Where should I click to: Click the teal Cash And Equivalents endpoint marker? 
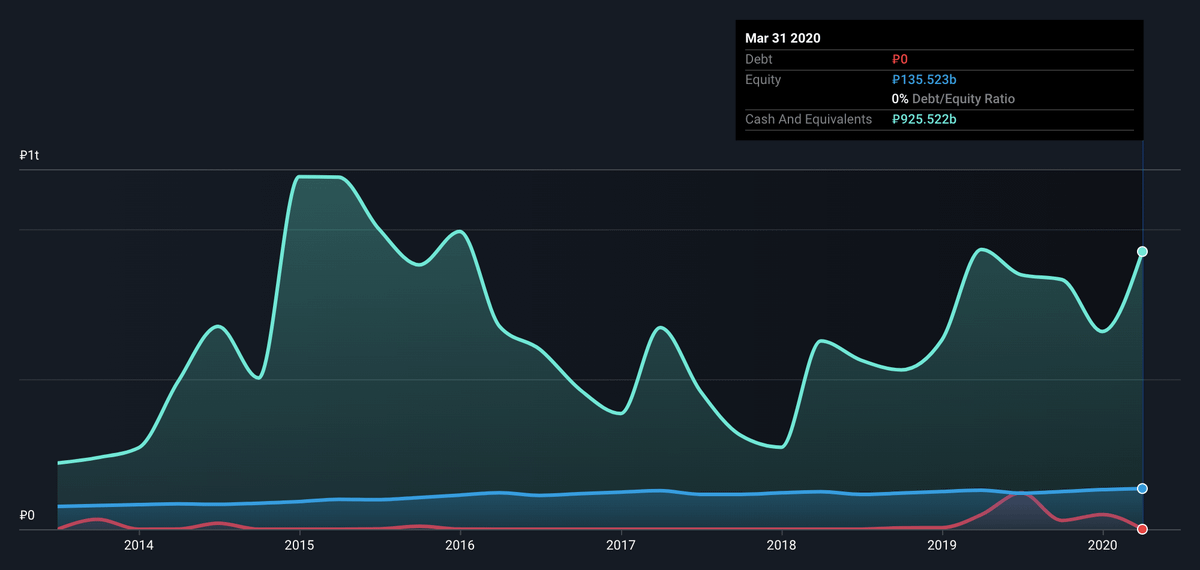[1142, 251]
